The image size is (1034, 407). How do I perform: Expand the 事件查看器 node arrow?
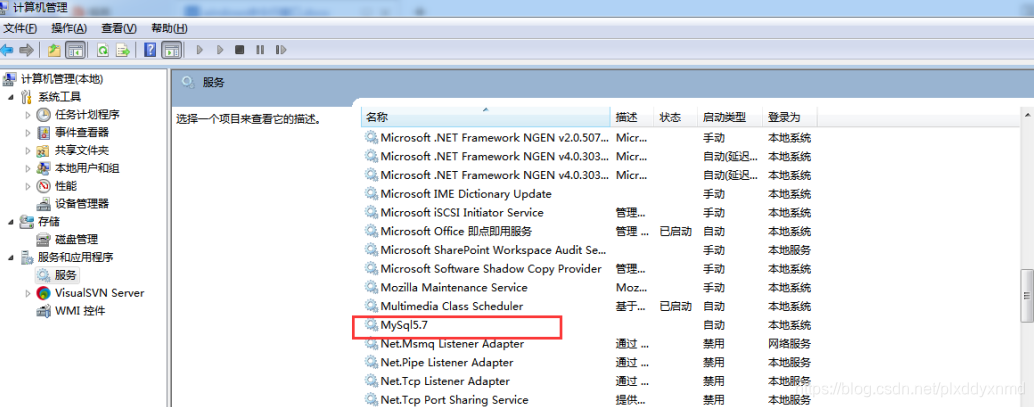click(x=28, y=133)
